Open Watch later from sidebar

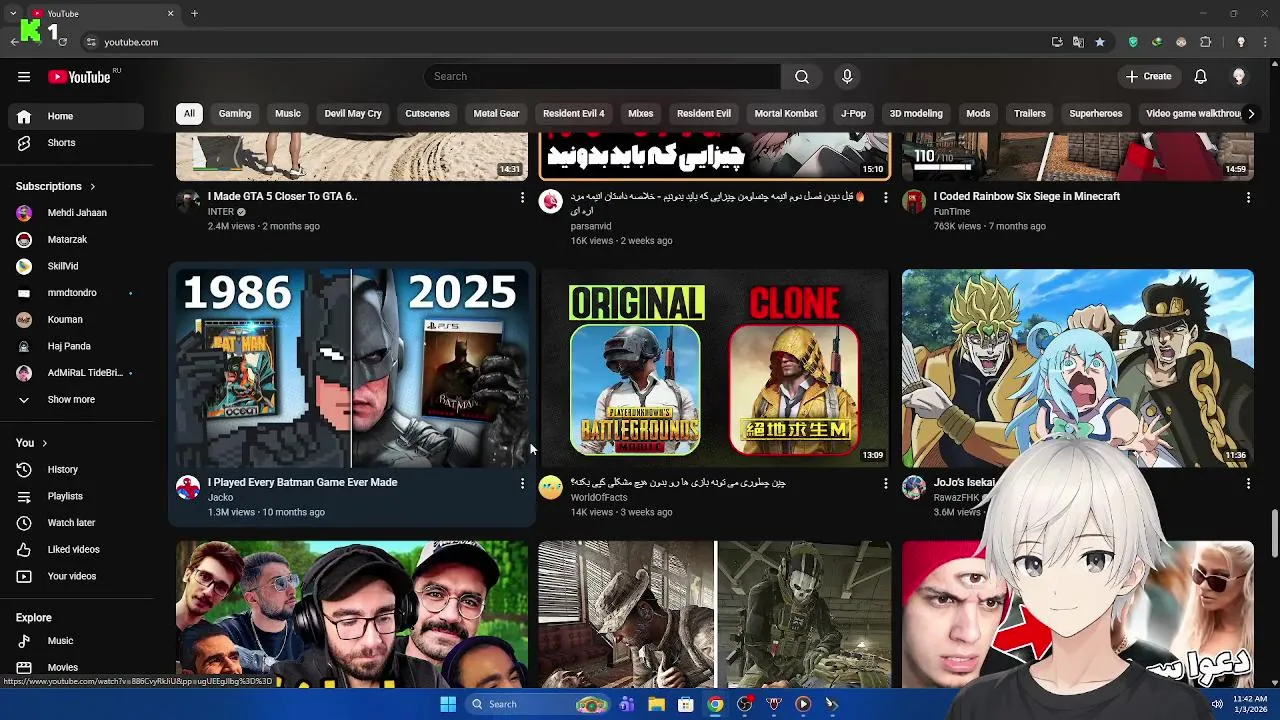[76, 523]
